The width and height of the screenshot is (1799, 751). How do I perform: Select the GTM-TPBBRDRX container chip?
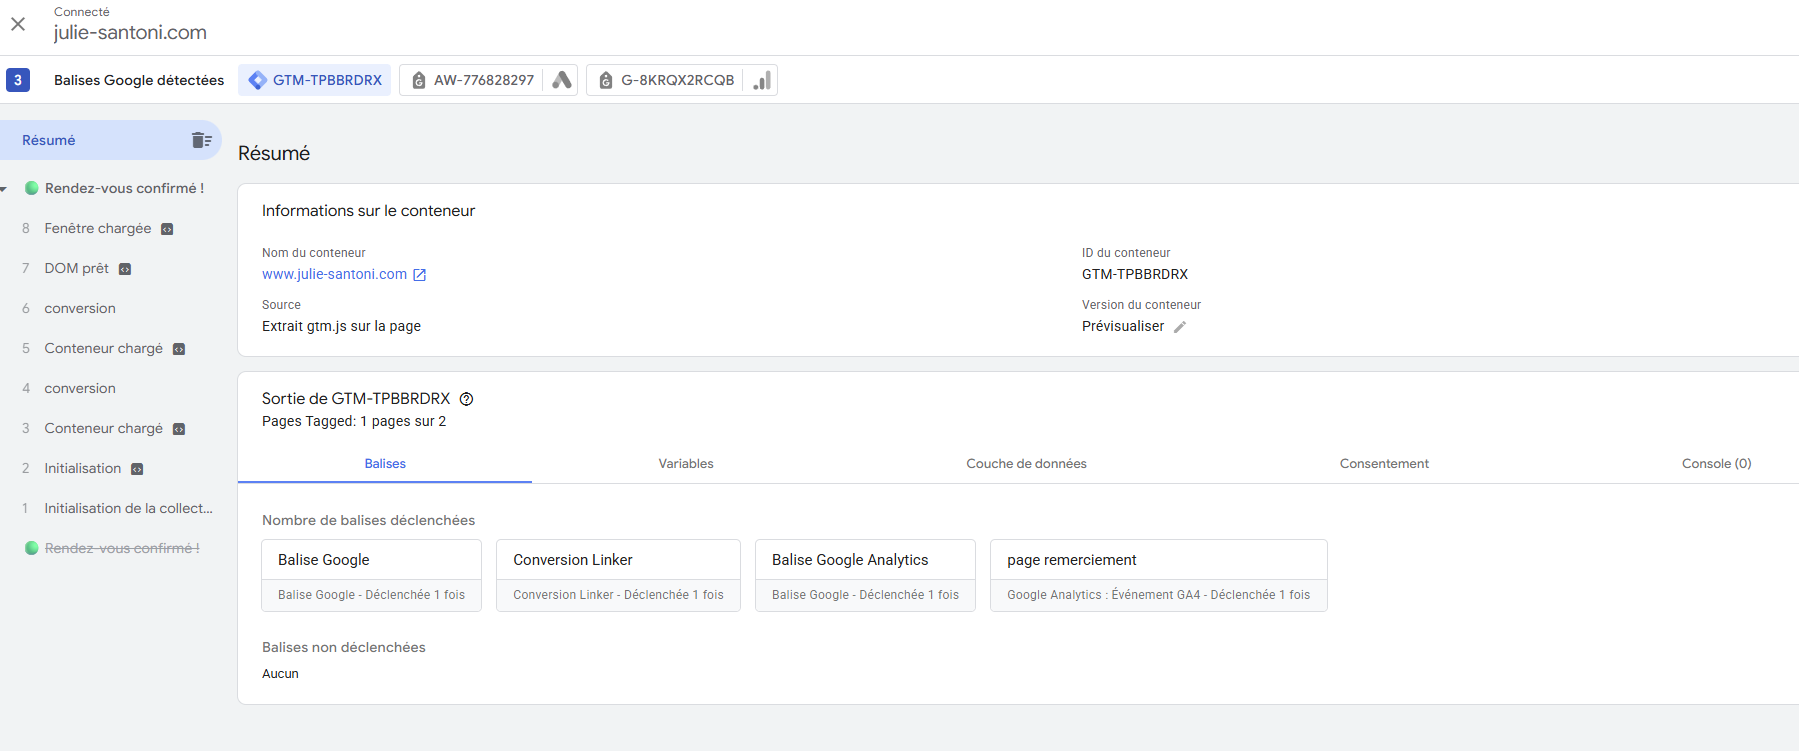(315, 80)
